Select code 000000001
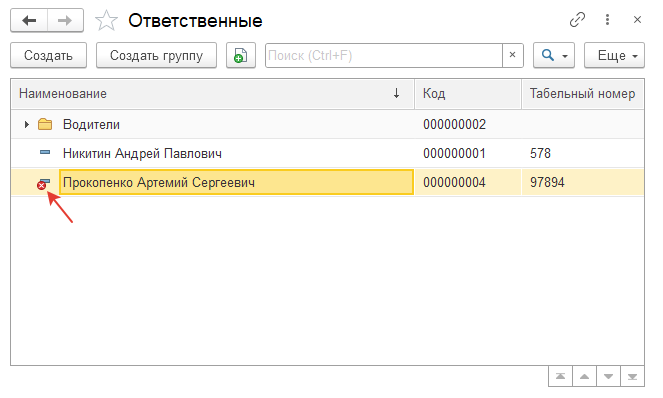 (x=455, y=153)
